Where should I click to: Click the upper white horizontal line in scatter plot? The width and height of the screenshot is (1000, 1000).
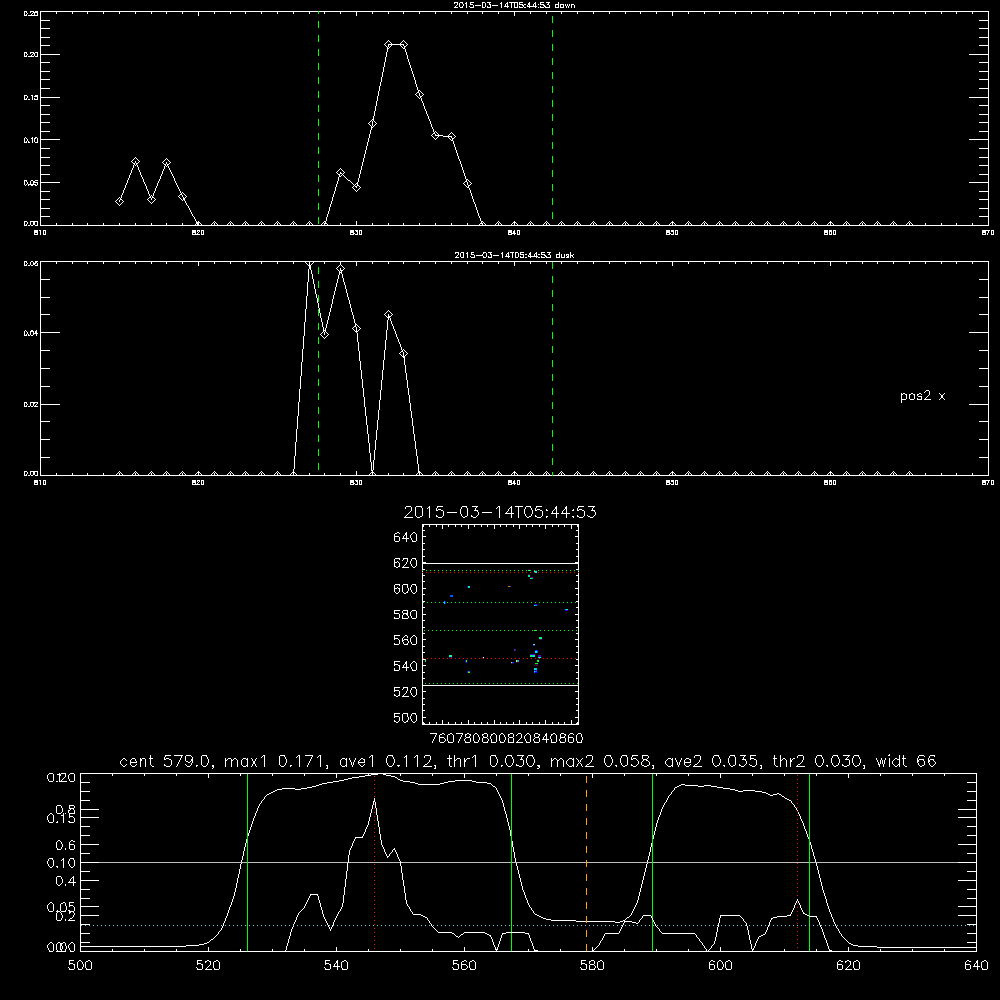[x=501, y=563]
